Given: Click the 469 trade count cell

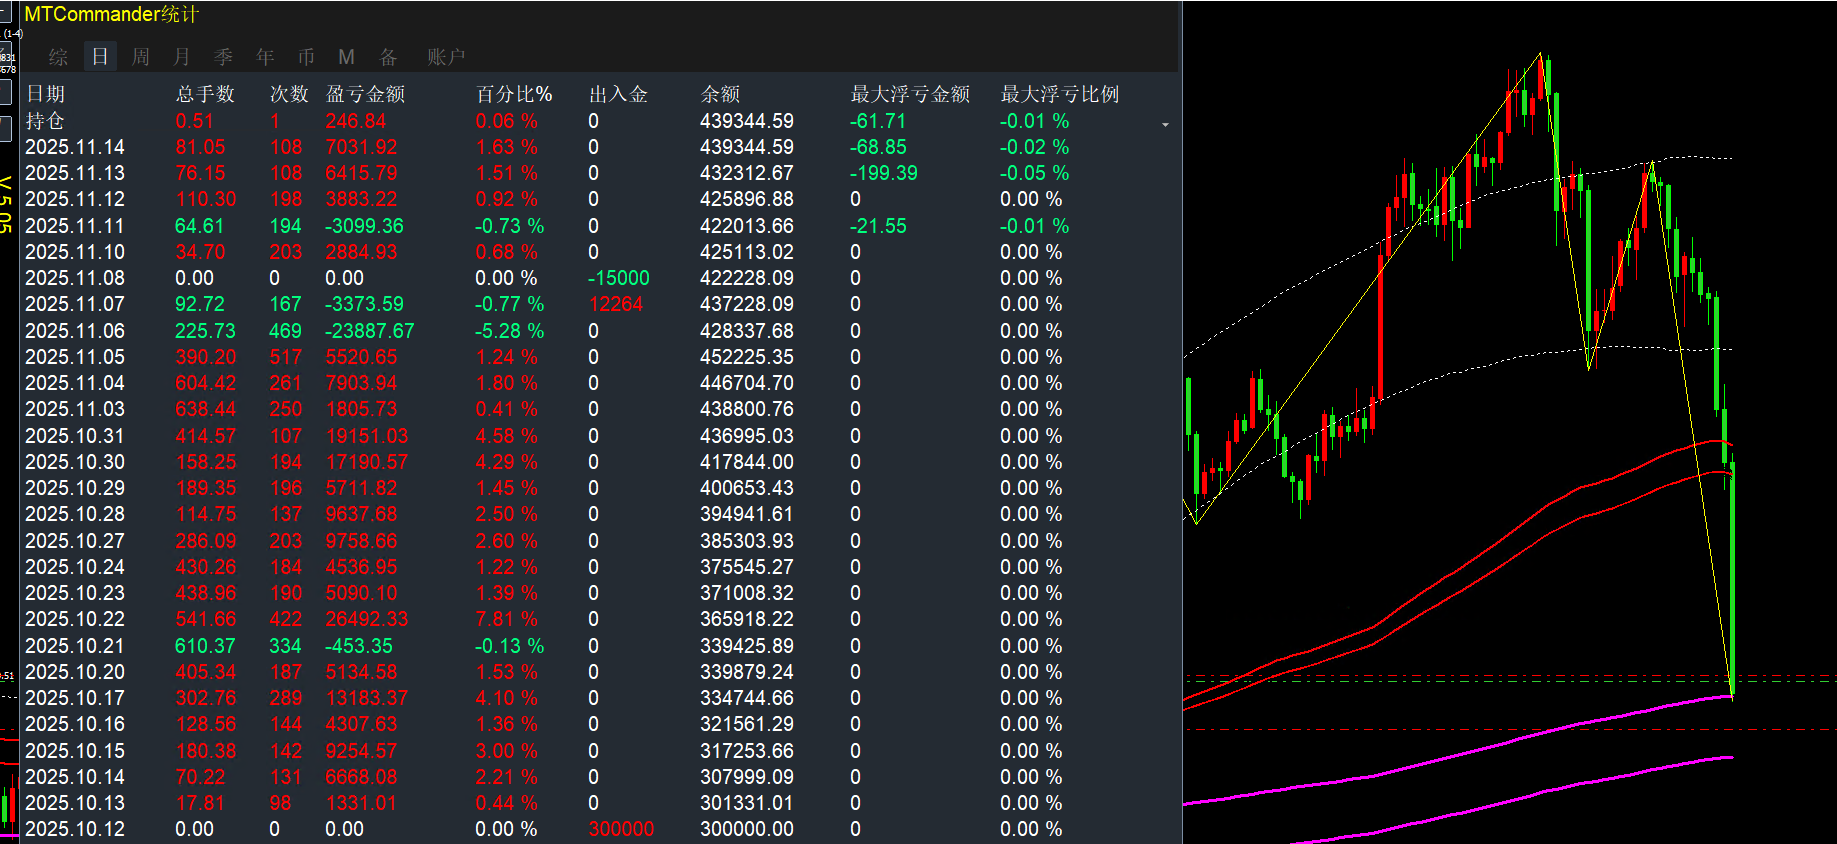Looking at the screenshot, I should (285, 331).
